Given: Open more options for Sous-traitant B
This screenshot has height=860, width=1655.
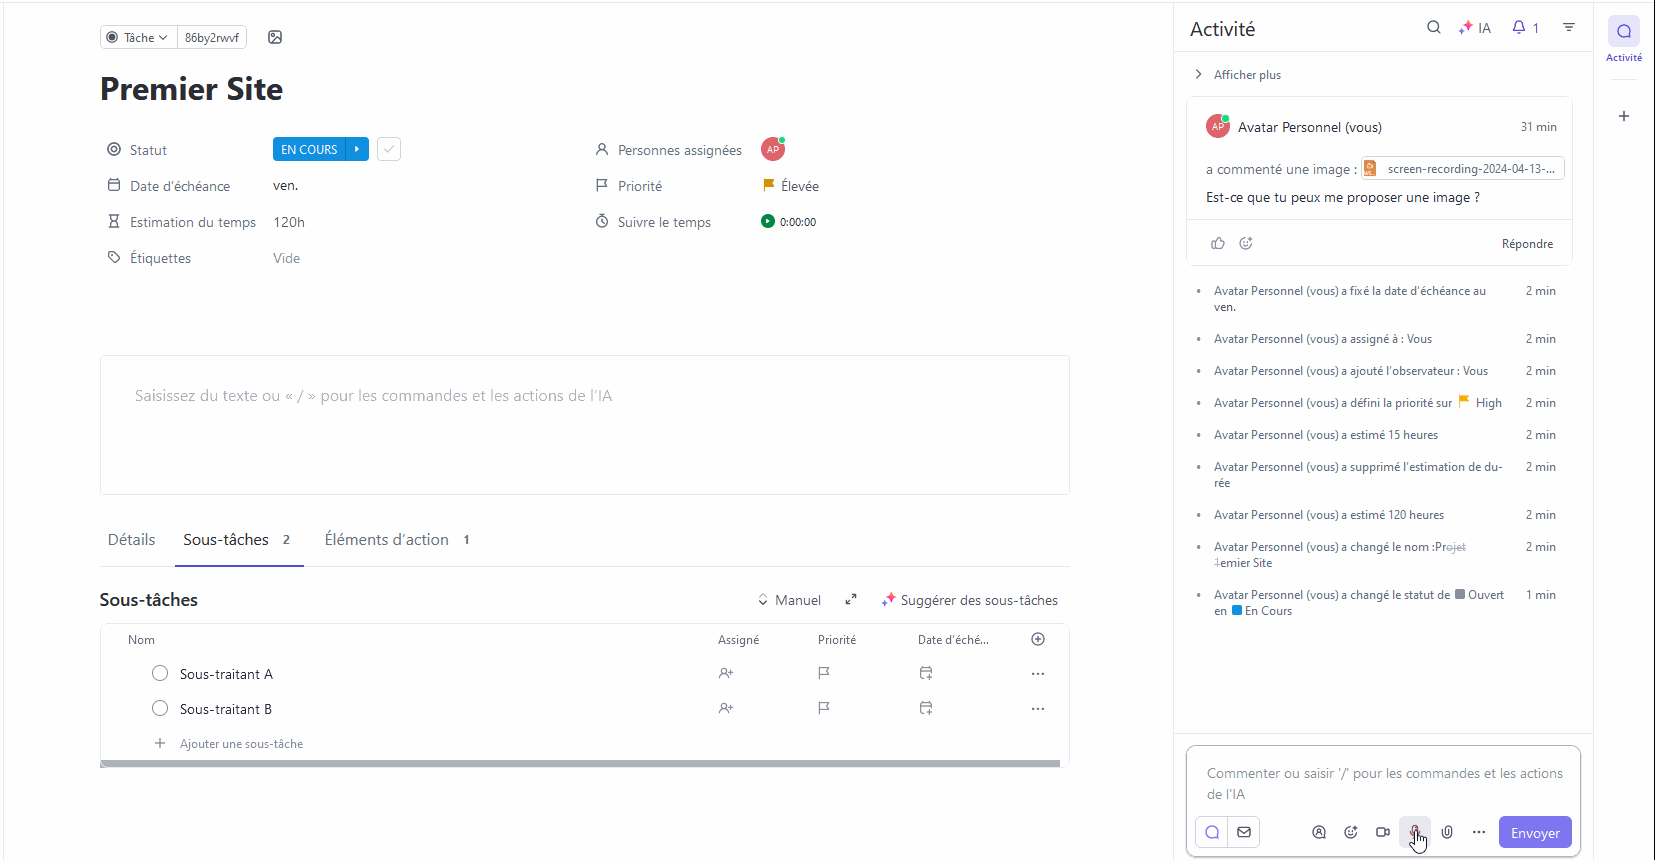Looking at the screenshot, I should point(1038,709).
